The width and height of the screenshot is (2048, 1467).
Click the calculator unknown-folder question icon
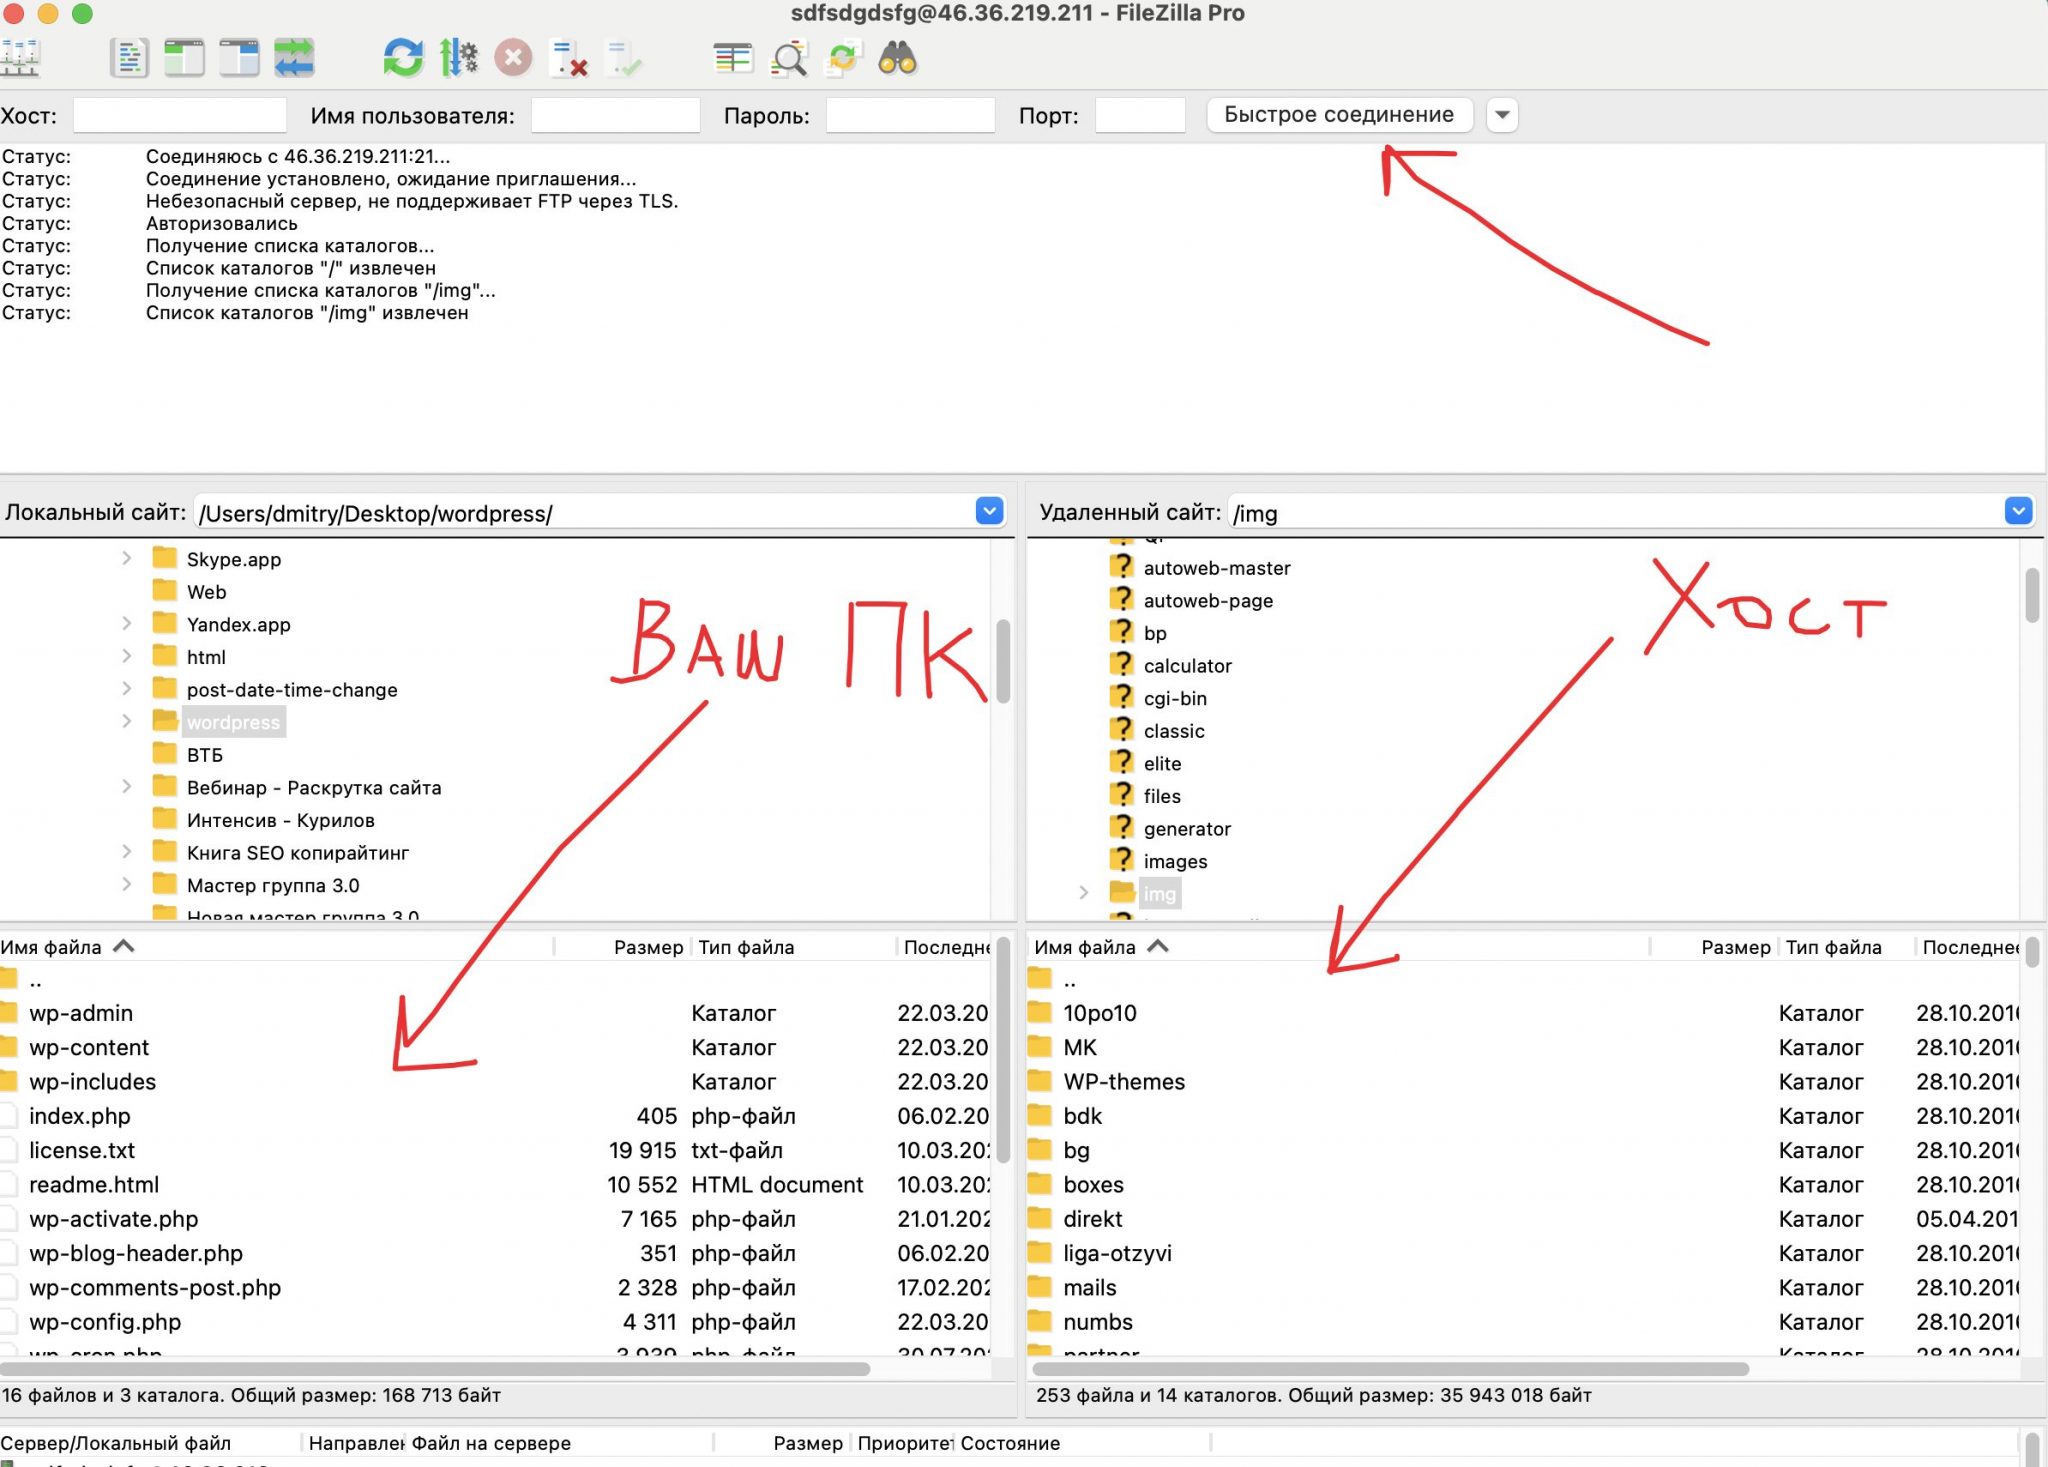click(x=1122, y=665)
